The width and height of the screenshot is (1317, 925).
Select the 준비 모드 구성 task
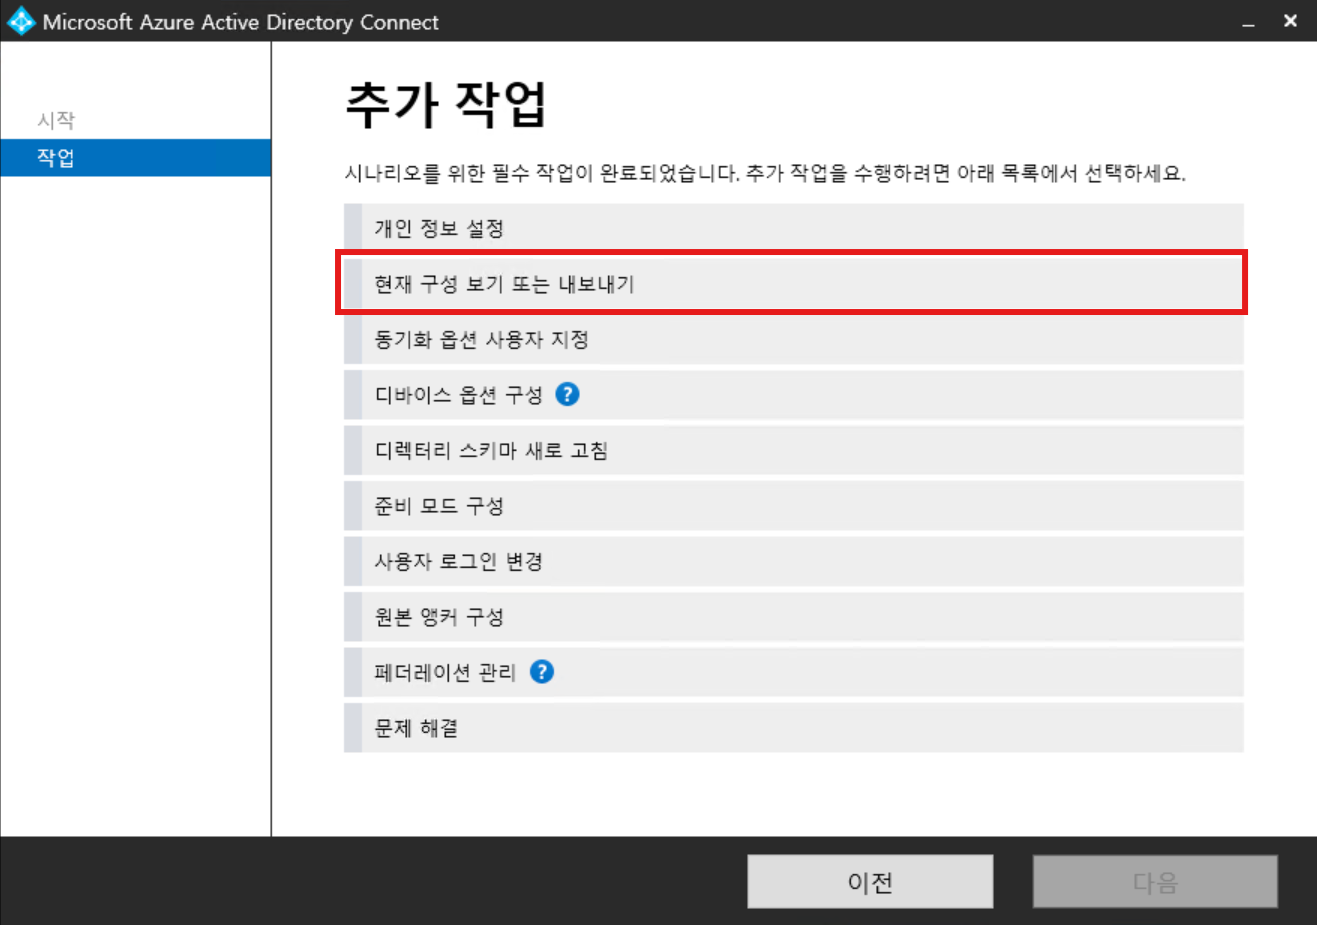point(794,506)
